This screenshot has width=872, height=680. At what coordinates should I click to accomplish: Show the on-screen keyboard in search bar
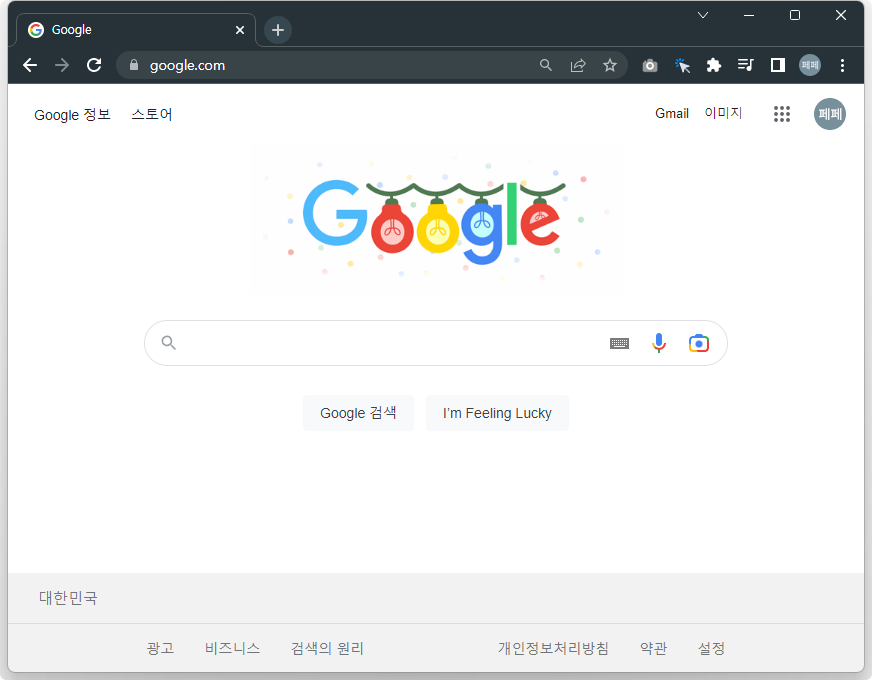(x=619, y=343)
